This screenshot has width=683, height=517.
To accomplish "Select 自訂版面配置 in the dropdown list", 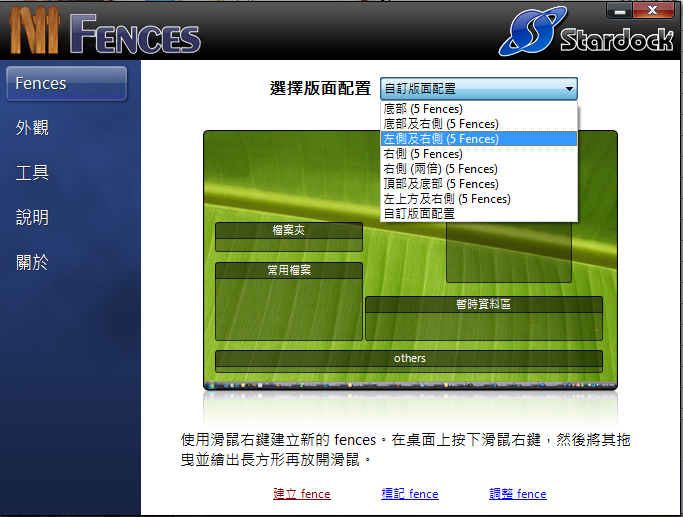I will [479, 213].
